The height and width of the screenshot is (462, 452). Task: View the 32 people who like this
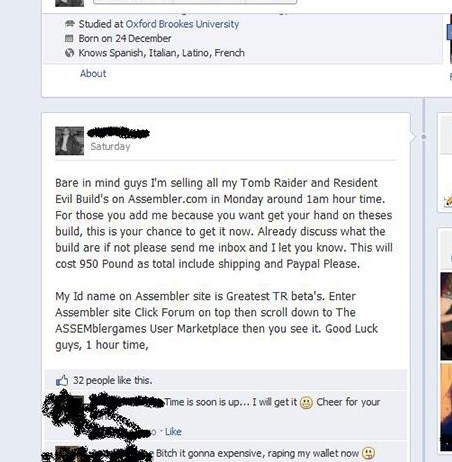coord(112,380)
